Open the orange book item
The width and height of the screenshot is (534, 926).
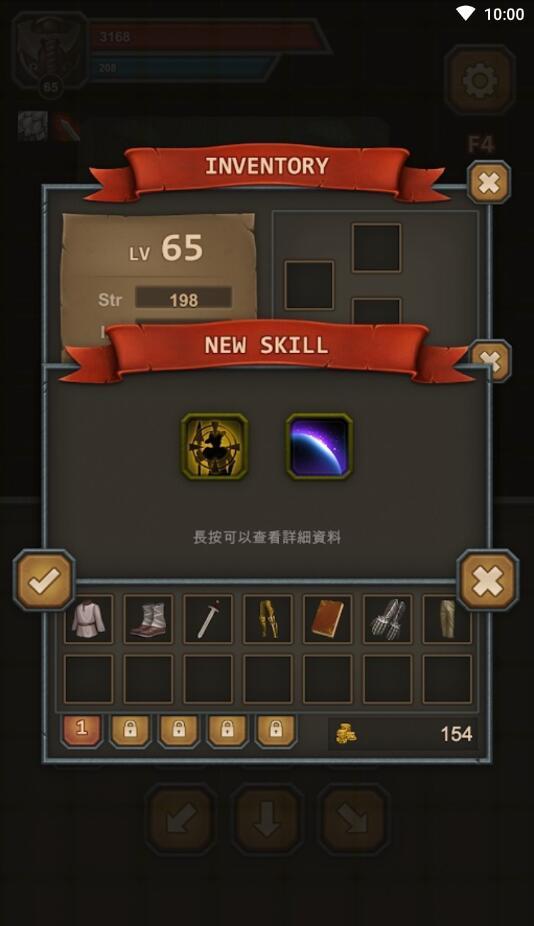pyautogui.click(x=327, y=619)
